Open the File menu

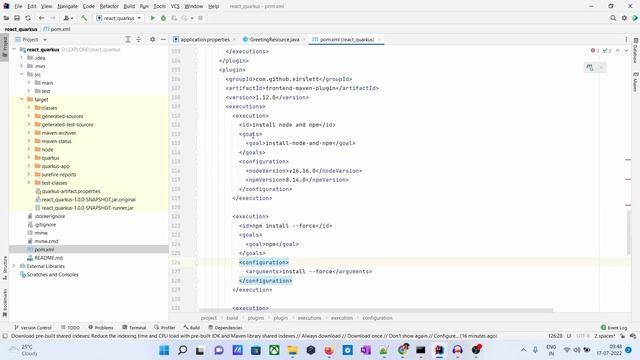pos(18,6)
